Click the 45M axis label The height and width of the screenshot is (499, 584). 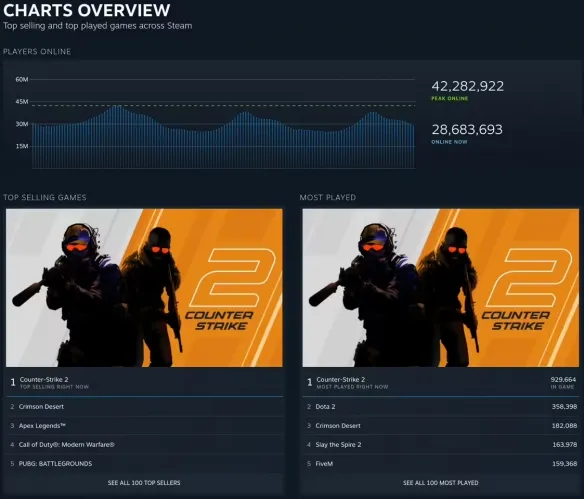click(x=22, y=102)
